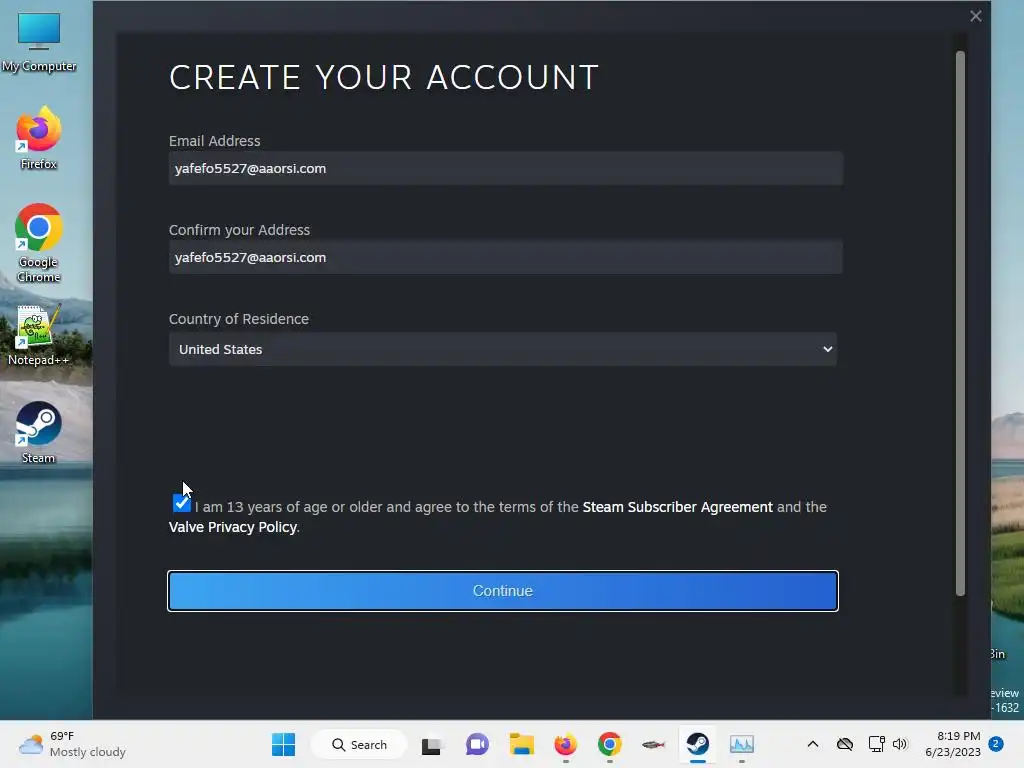Click the Continue button
Screen dimensions: 1024x768
pos(503,591)
